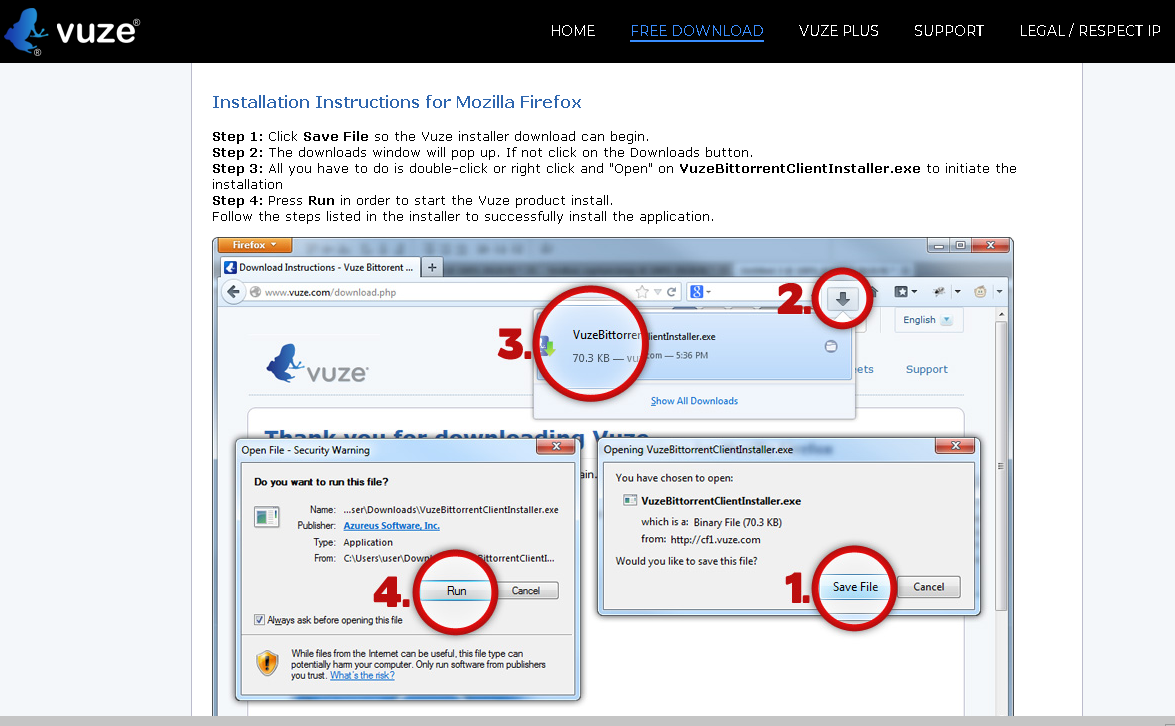Viewport: 1175px width, 726px height.
Task: Click the Azureus Software, Inc. publisher link
Action: pos(391,526)
